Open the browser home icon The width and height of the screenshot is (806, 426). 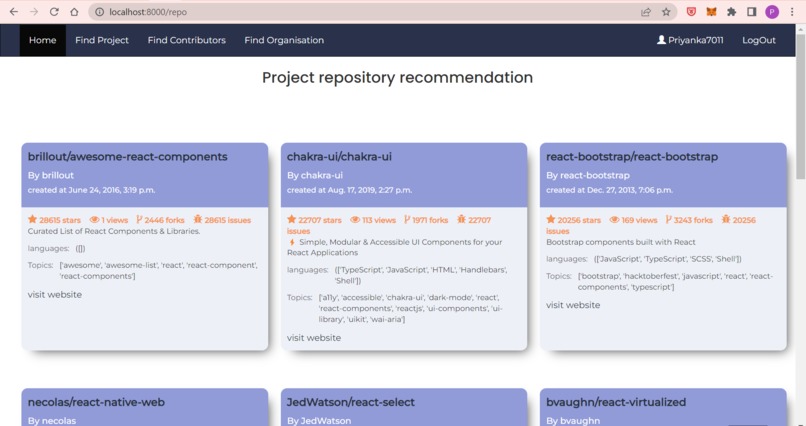point(74,12)
